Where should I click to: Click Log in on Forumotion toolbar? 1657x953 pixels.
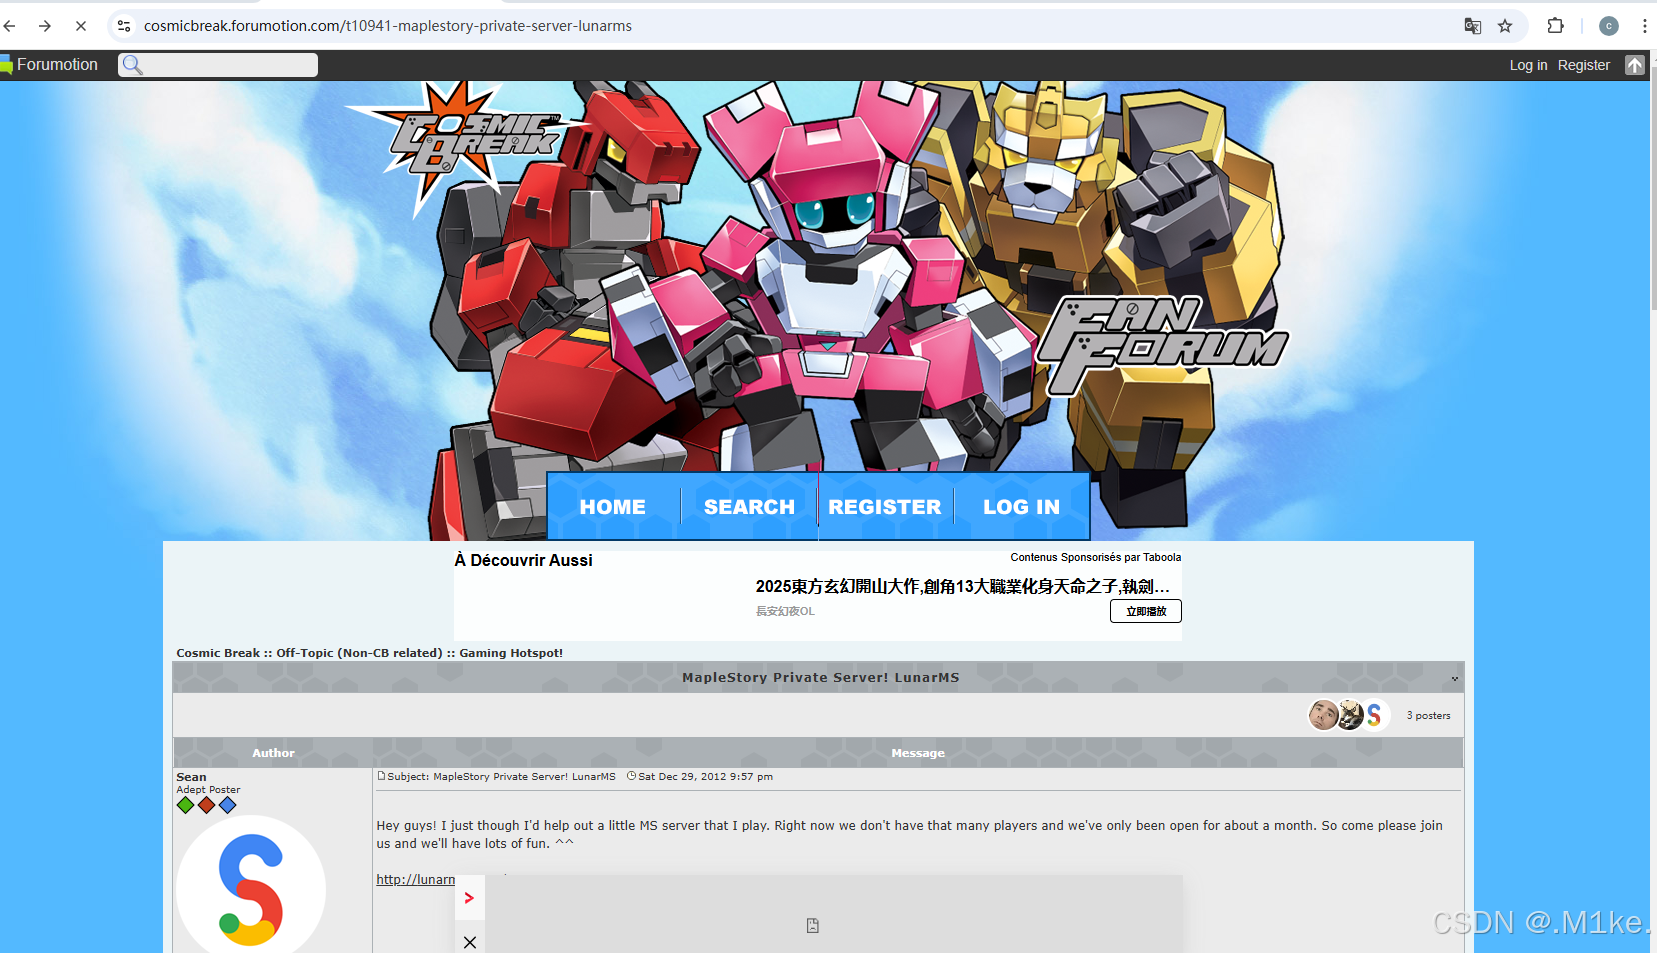point(1528,65)
